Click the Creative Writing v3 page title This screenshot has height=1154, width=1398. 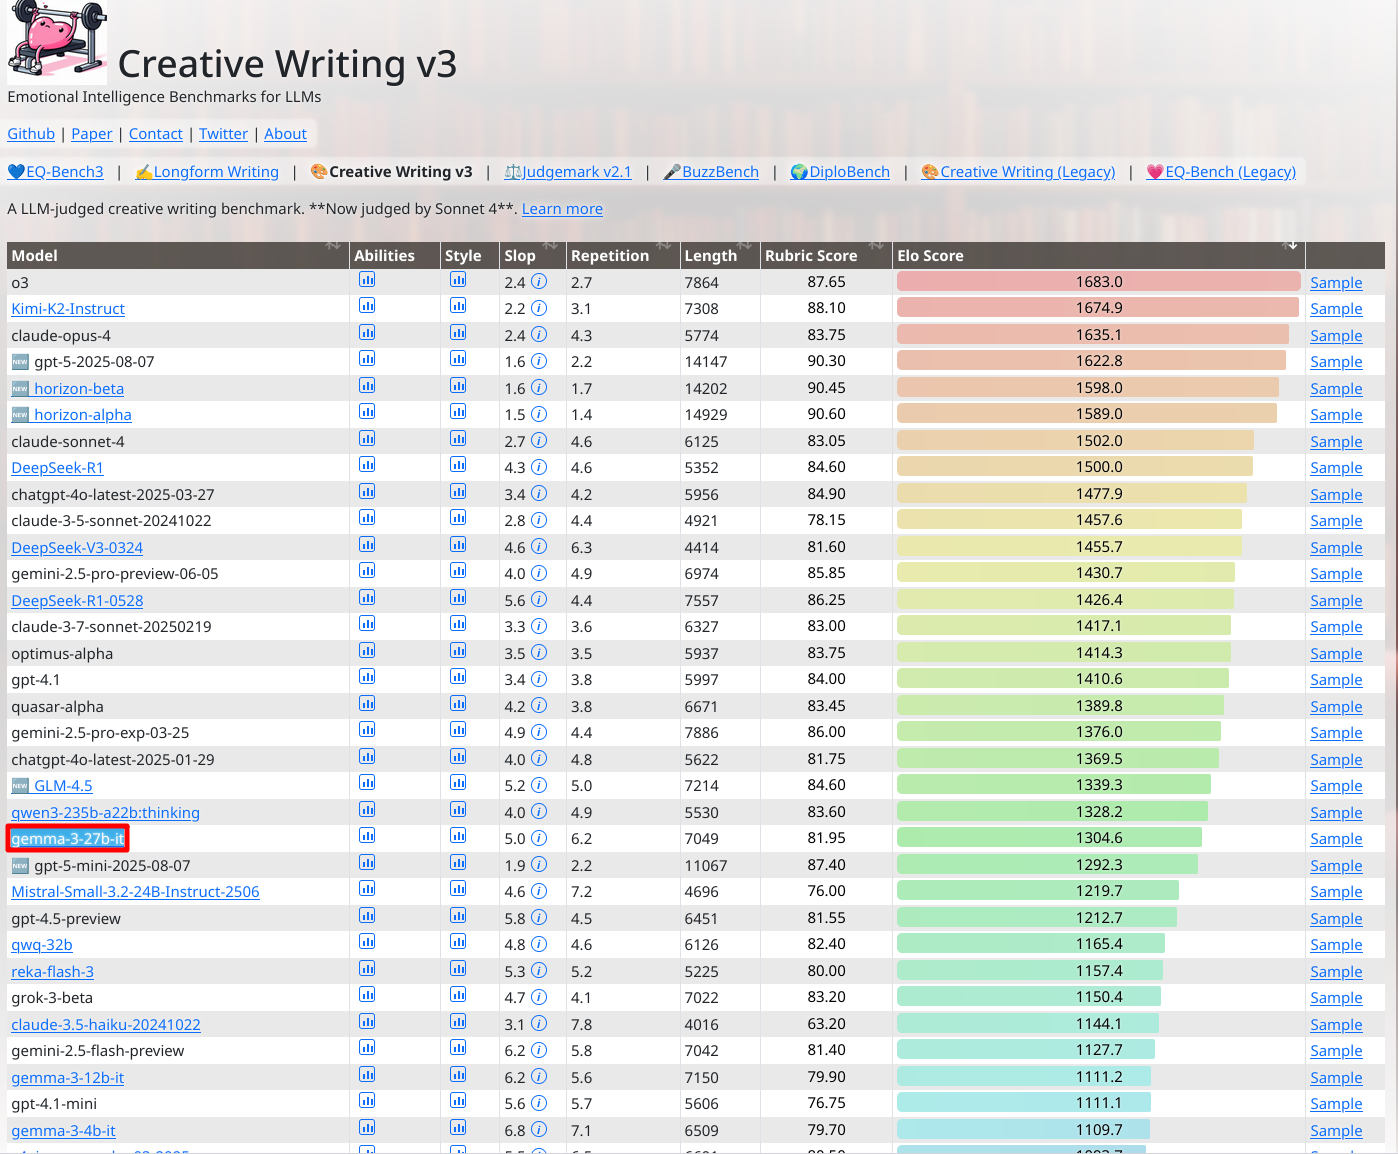287,64
